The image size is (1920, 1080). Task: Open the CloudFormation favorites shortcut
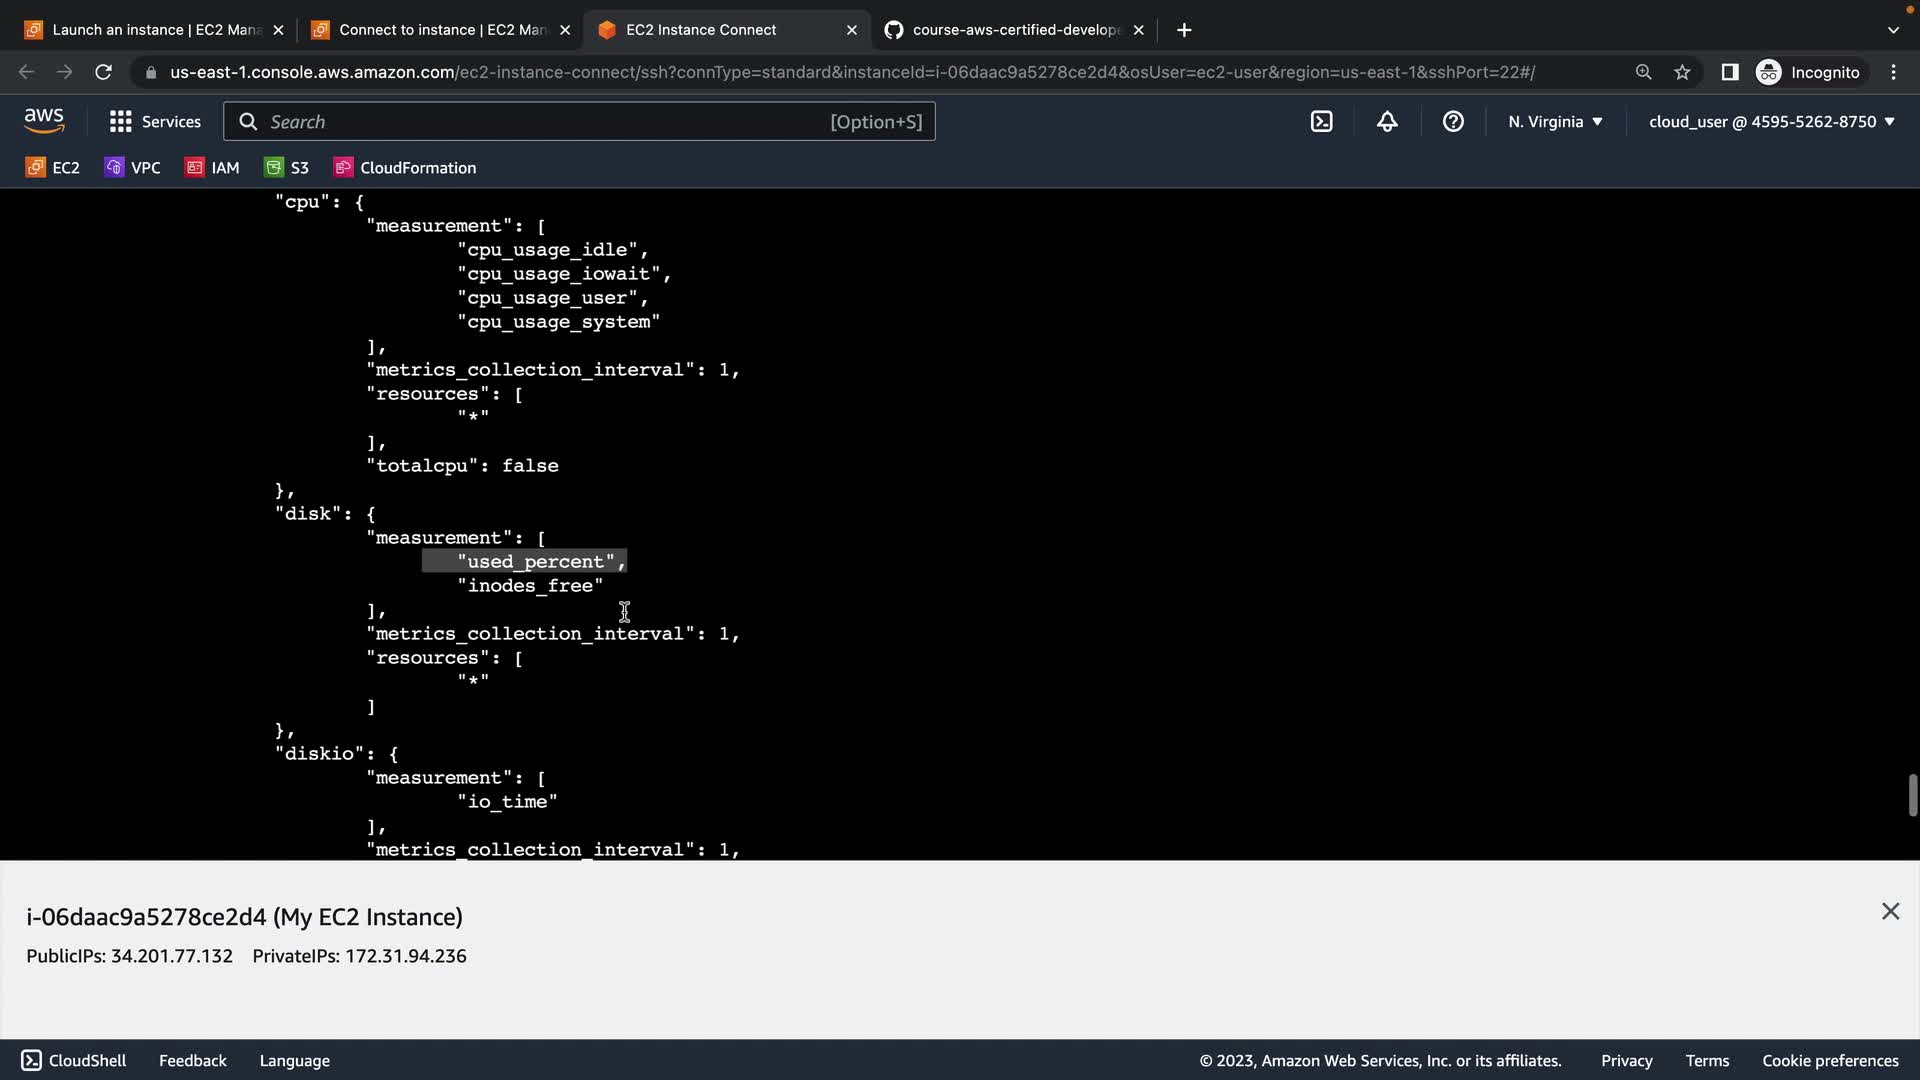point(405,168)
